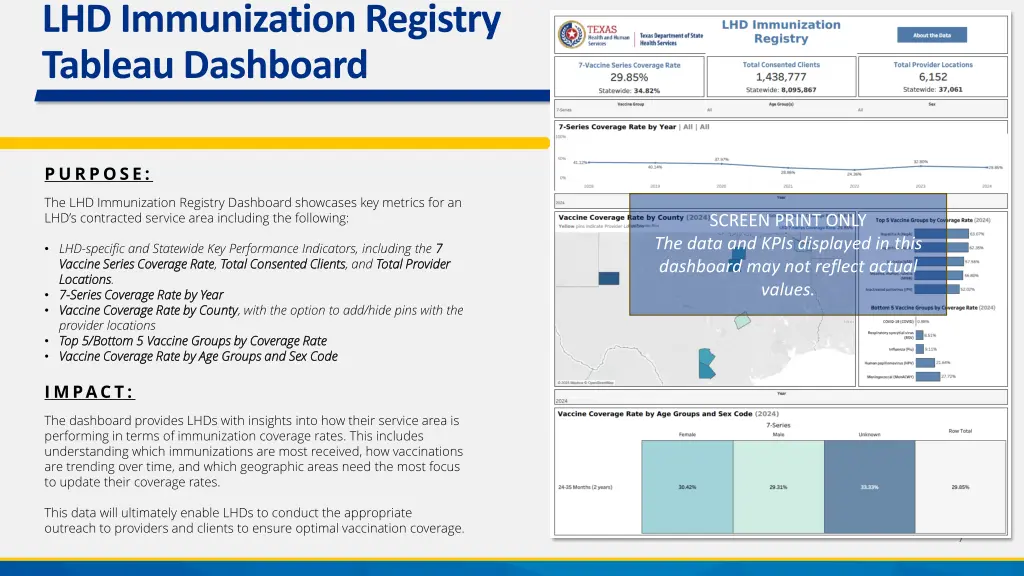Select the 2024 endpoint of the coverage line
The height and width of the screenshot is (576, 1024).
click(x=987, y=168)
